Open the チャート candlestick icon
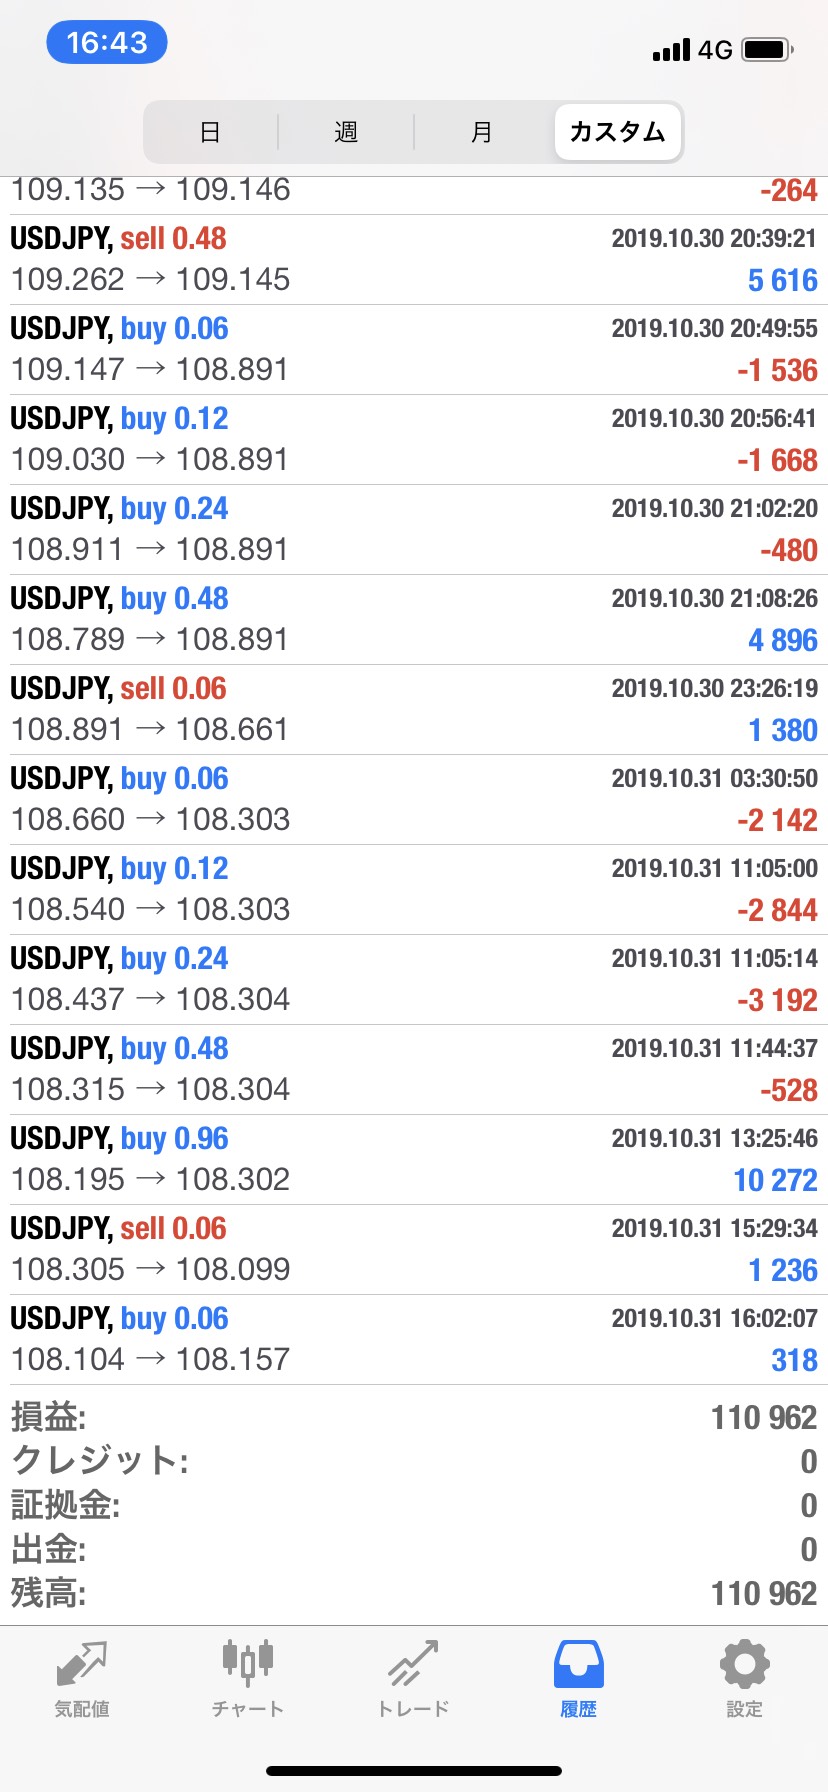This screenshot has height=1792, width=828. pos(248,1662)
